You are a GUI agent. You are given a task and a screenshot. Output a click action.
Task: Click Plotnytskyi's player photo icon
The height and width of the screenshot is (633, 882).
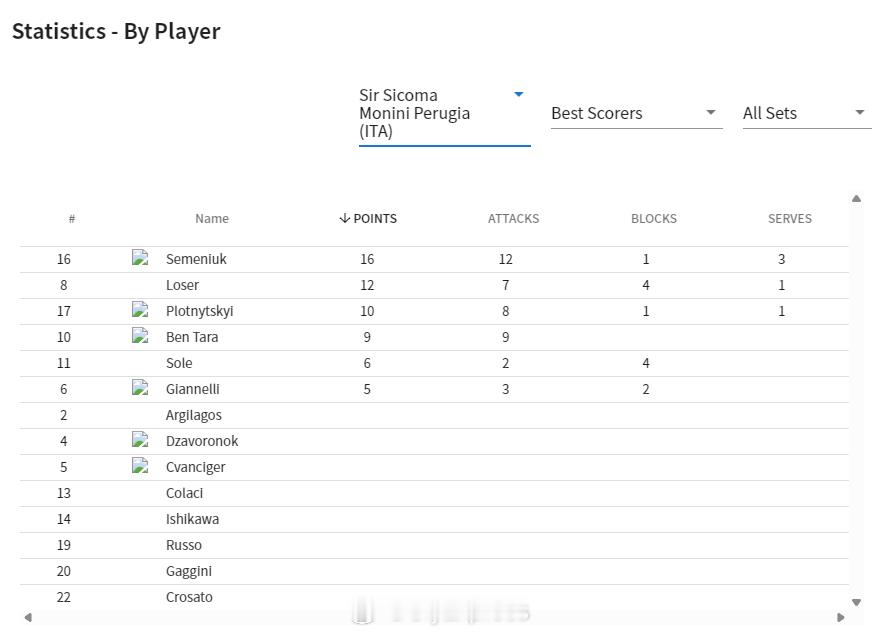(140, 310)
